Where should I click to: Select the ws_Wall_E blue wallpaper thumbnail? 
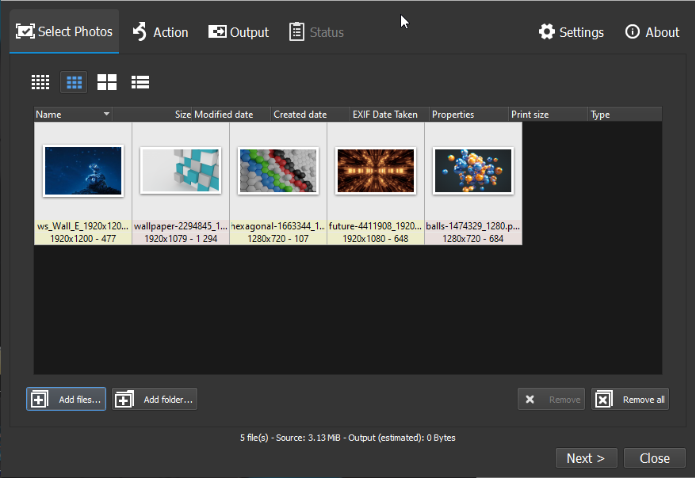83,172
